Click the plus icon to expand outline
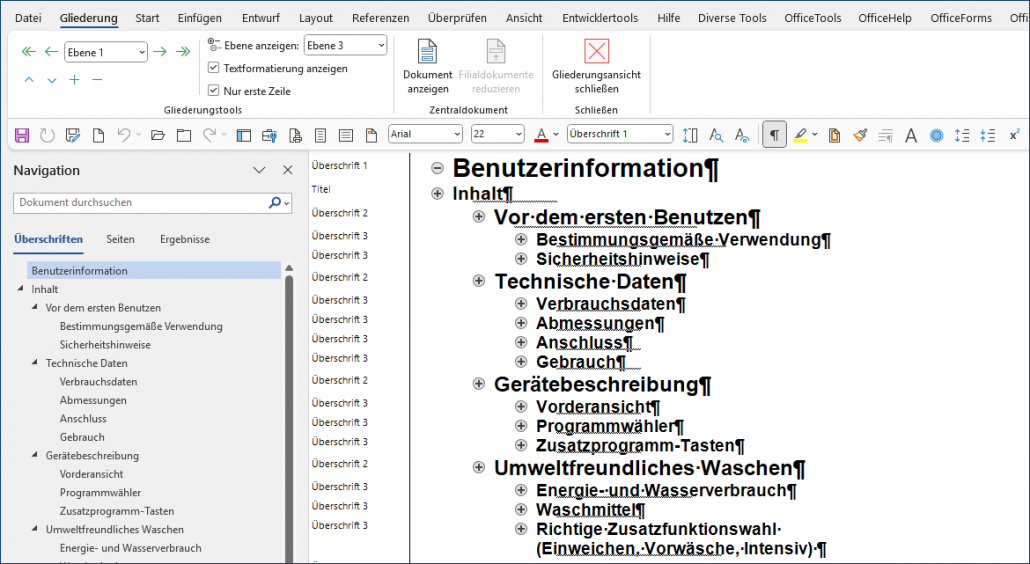This screenshot has width=1030, height=564. (x=74, y=80)
